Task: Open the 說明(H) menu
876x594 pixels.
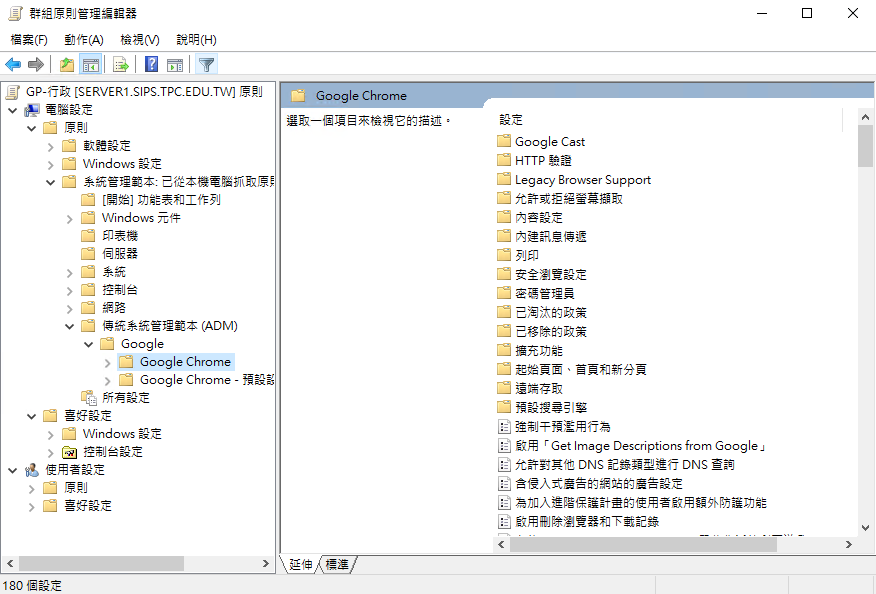Action: (x=196, y=40)
